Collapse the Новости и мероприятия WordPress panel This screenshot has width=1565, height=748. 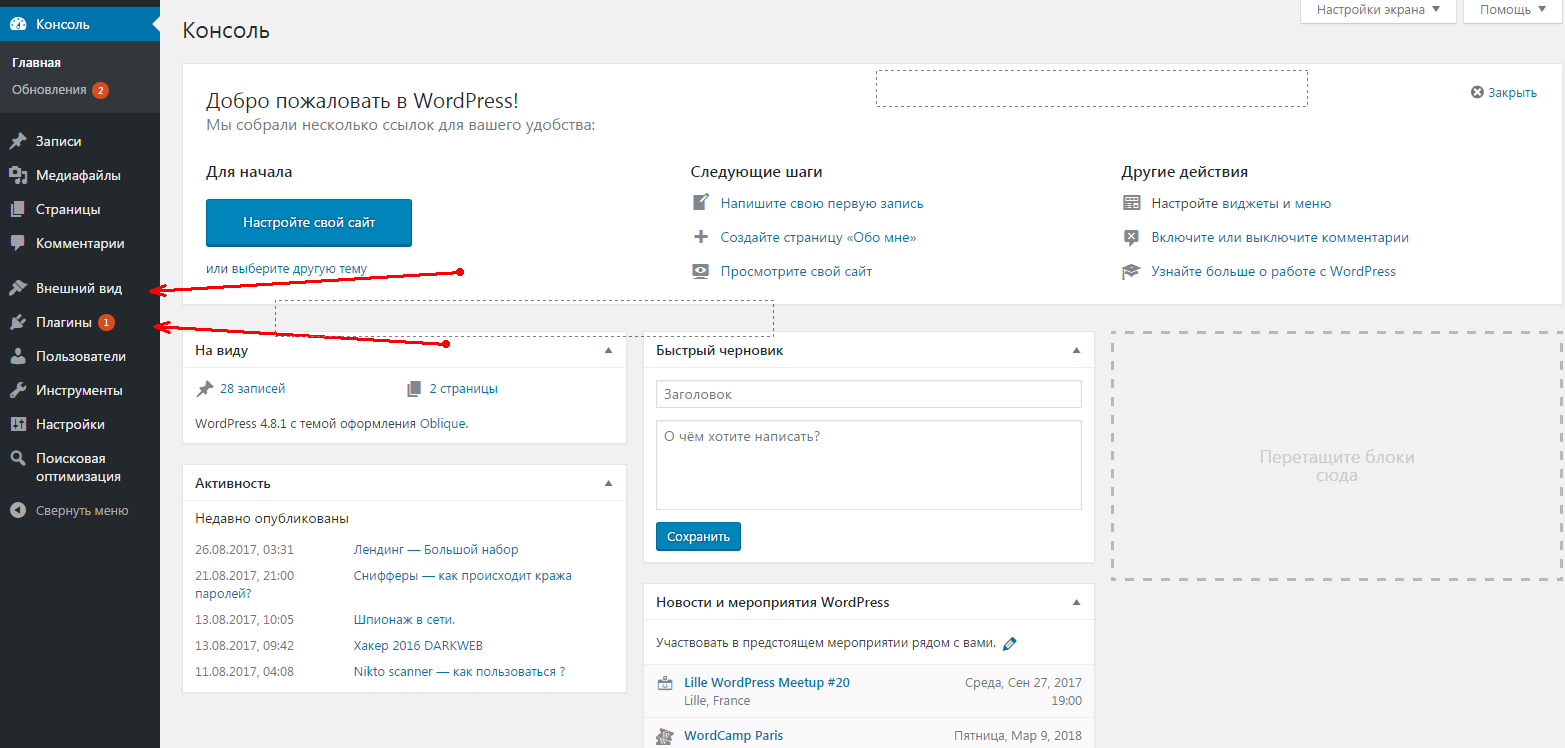pyautogui.click(x=1076, y=603)
